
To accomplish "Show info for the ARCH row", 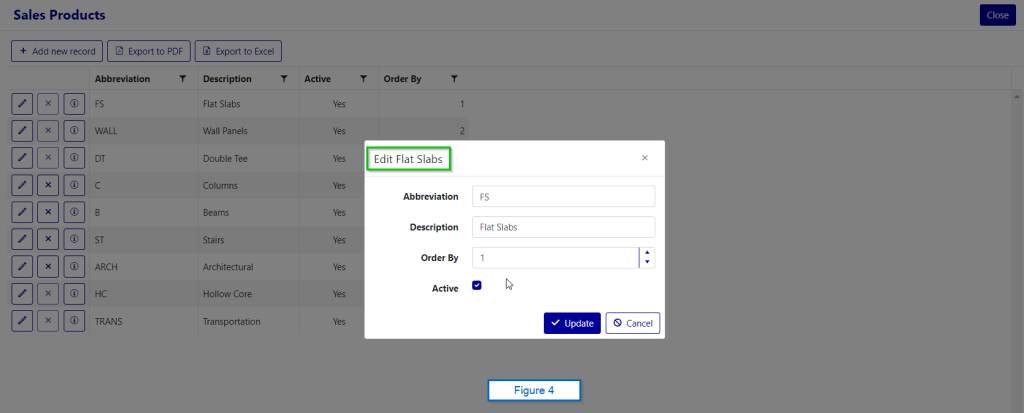I will [74, 267].
